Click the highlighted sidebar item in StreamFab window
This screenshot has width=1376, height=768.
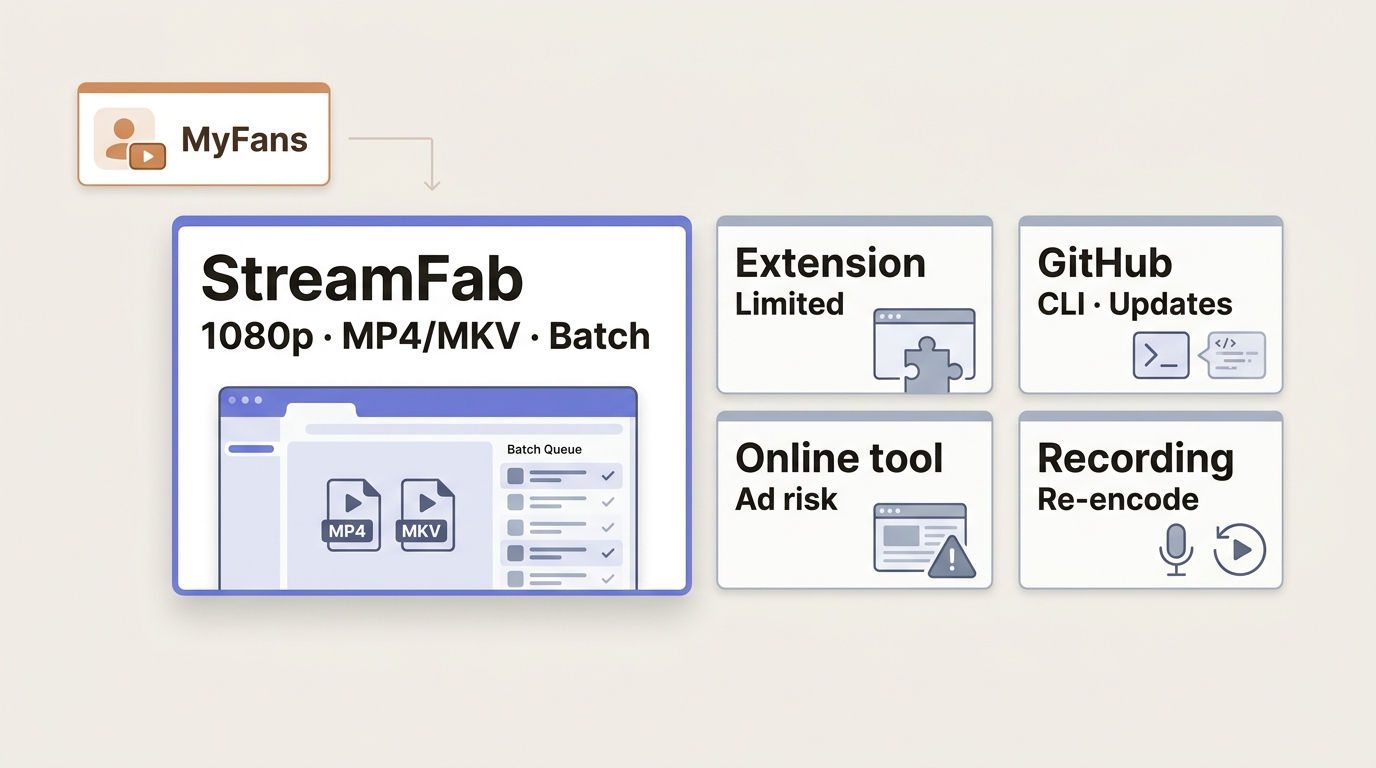click(x=251, y=449)
